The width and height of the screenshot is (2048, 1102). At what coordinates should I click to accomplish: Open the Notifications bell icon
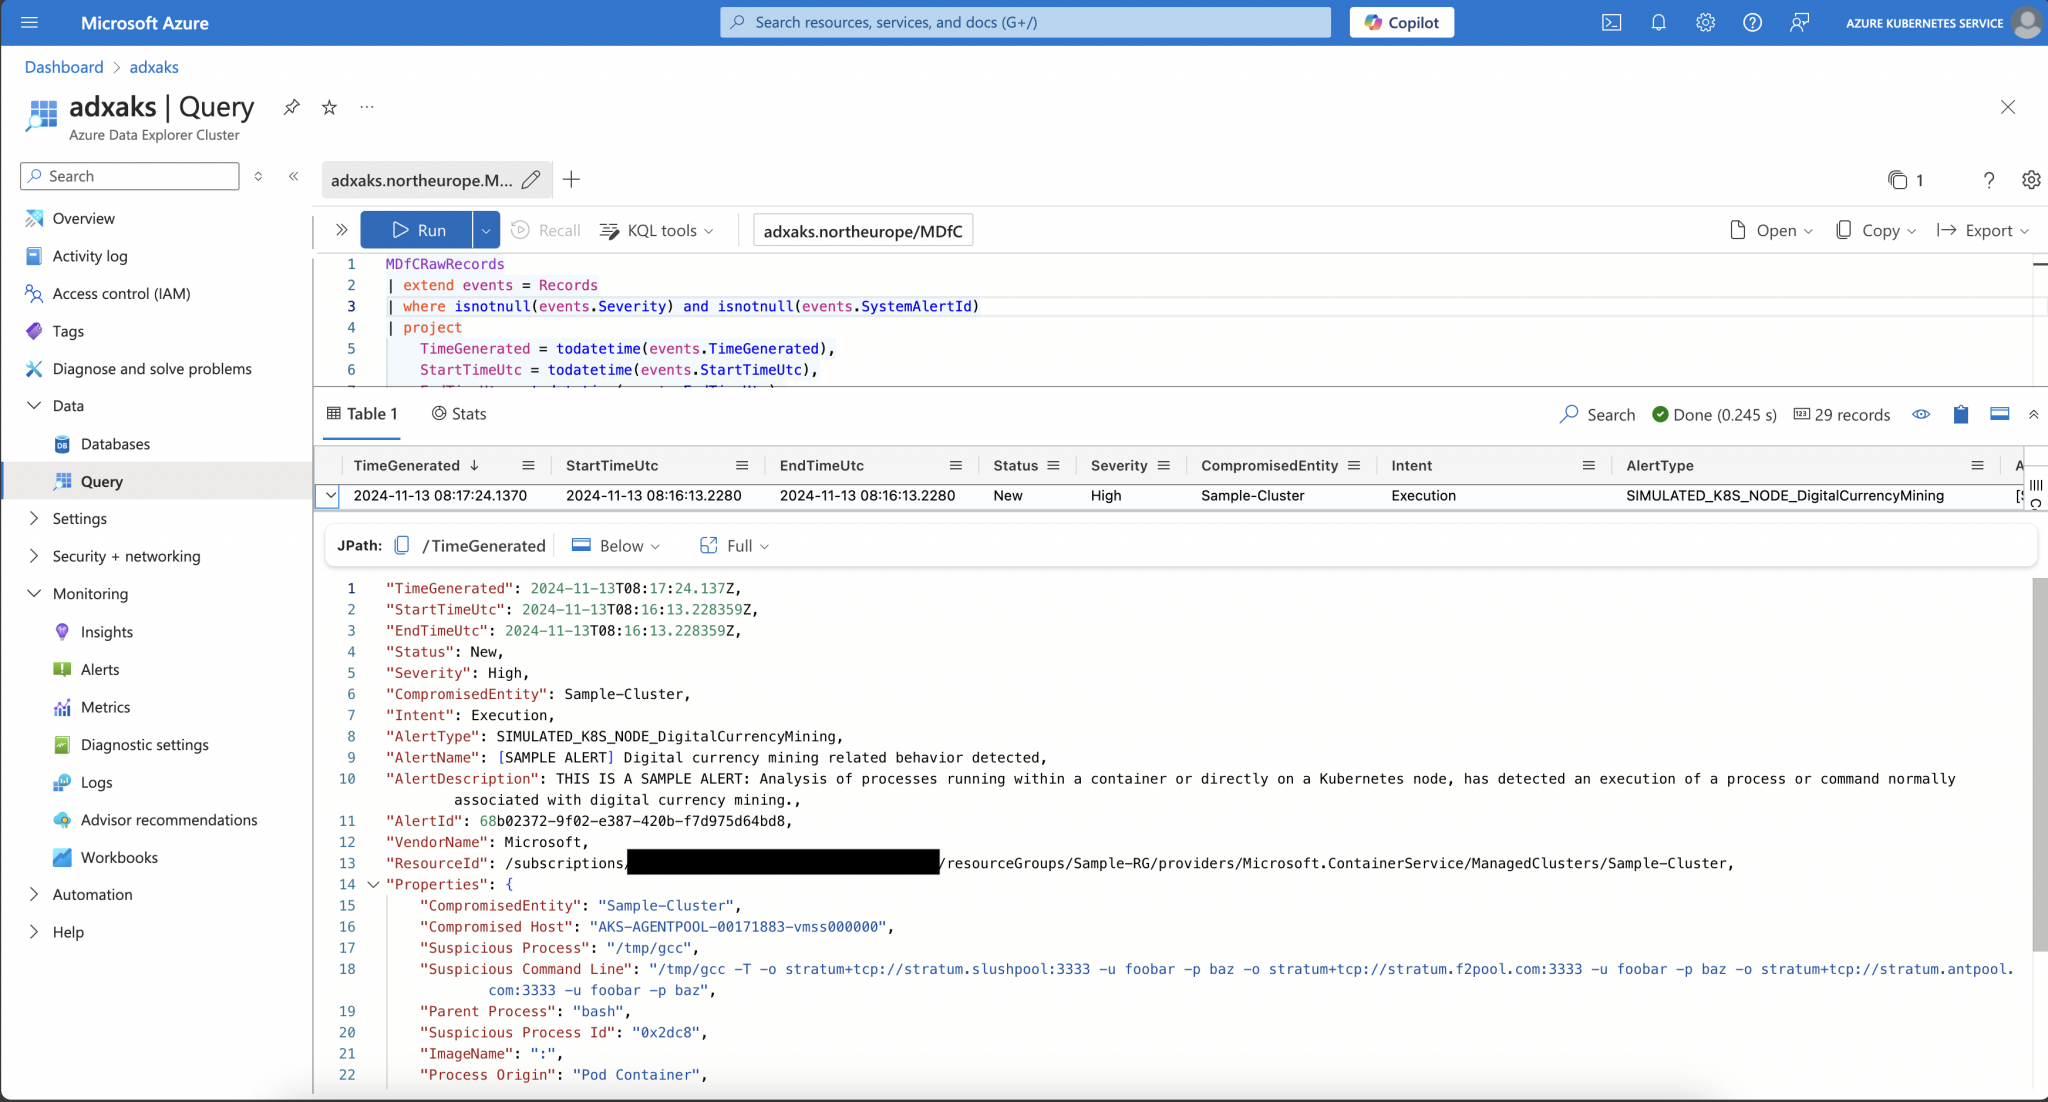click(1657, 22)
